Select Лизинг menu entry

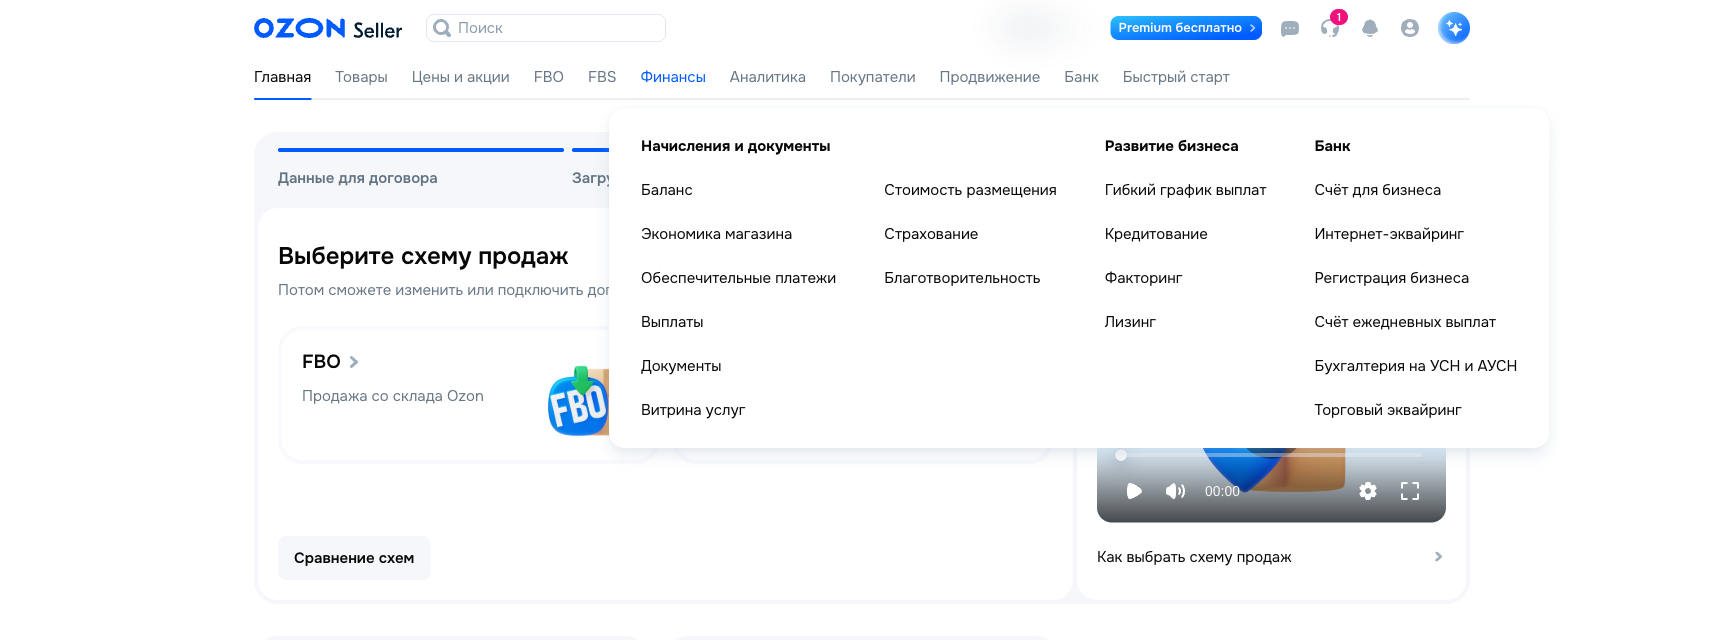(x=1130, y=322)
